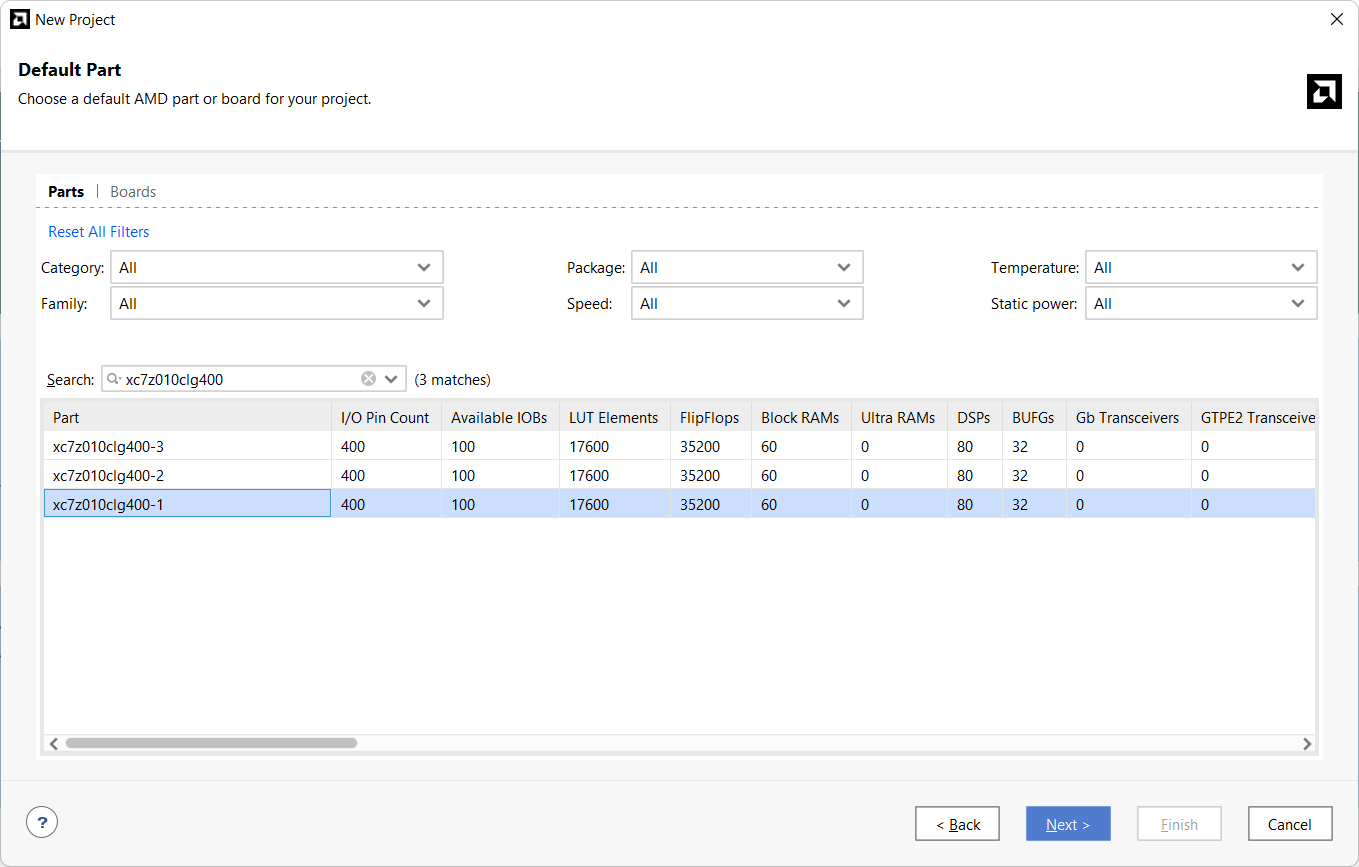Expand the Family filter dropdown
1359x867 pixels.
coord(276,304)
